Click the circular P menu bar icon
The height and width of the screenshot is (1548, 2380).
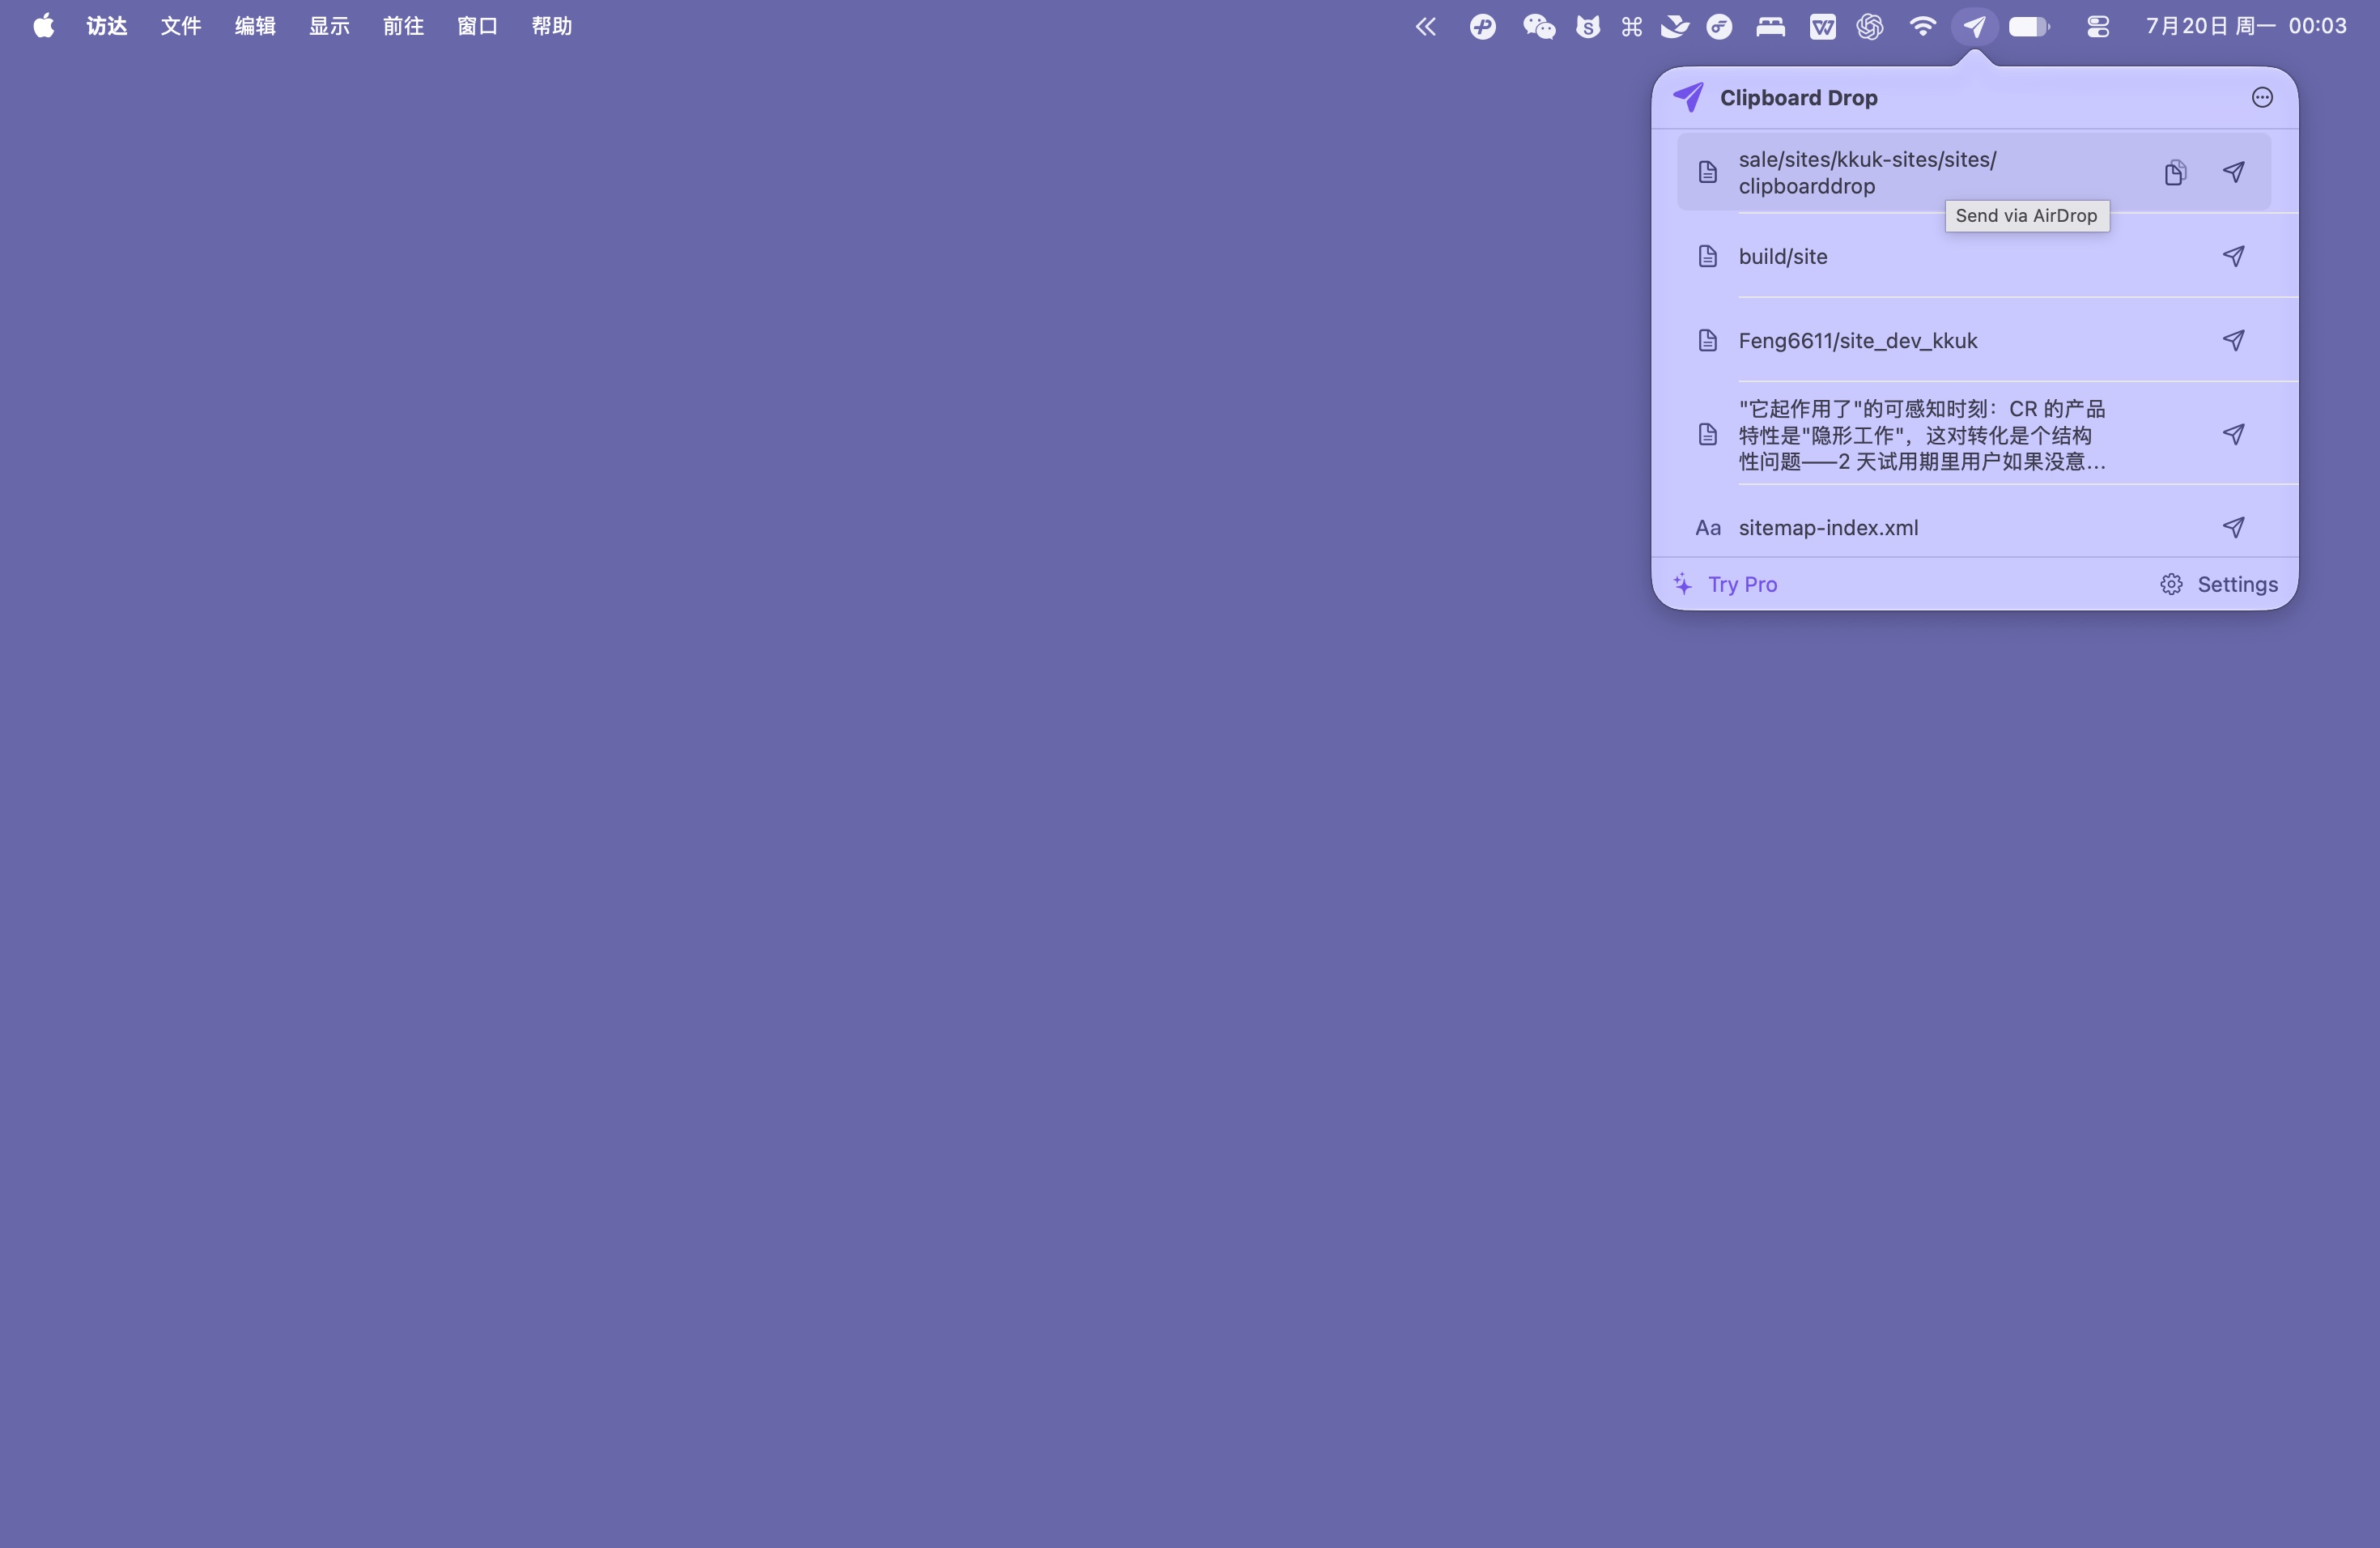1482,26
